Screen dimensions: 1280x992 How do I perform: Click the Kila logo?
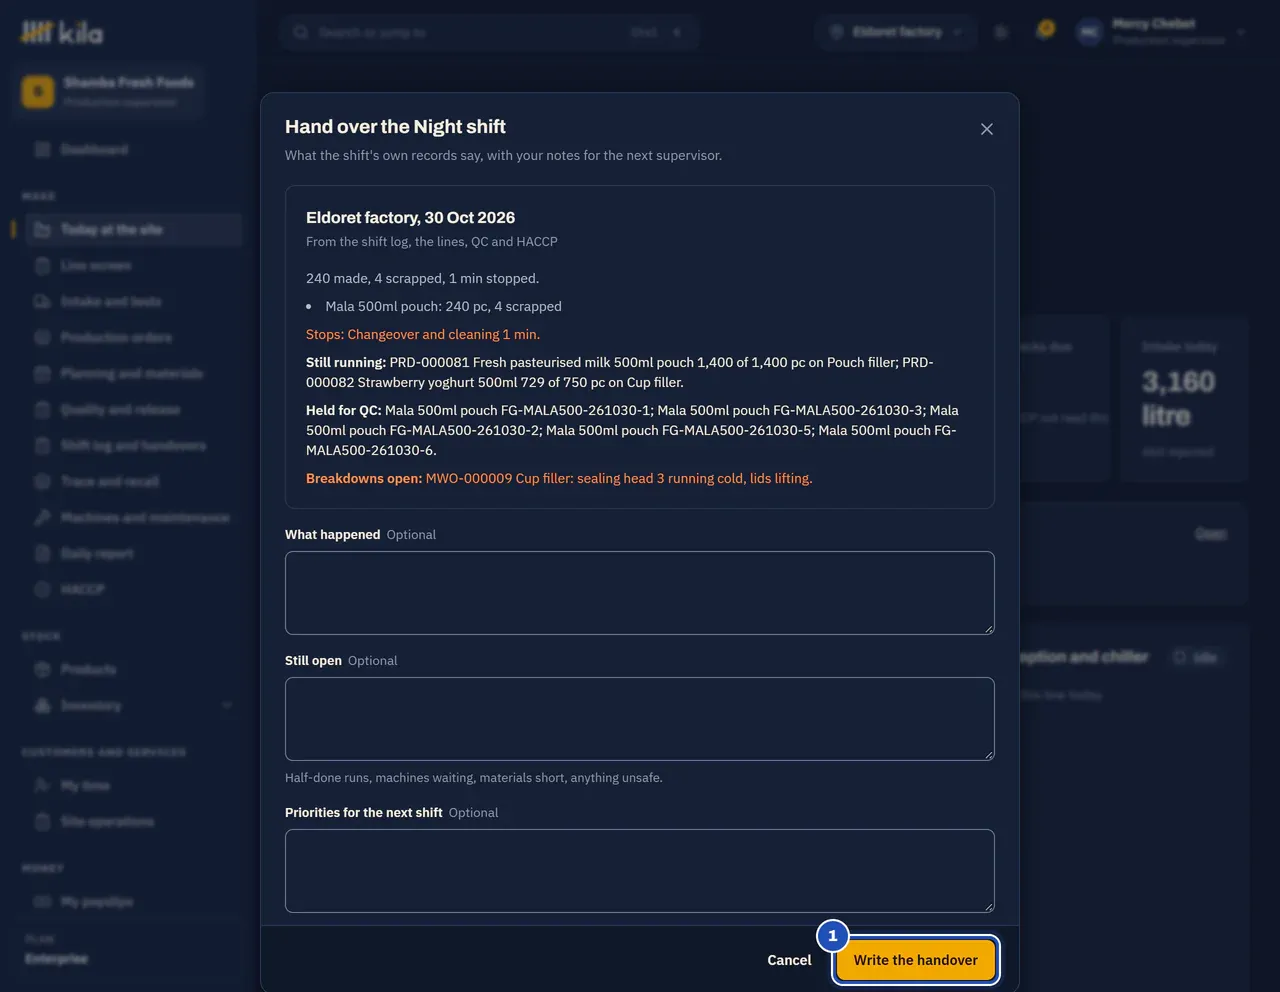point(62,33)
